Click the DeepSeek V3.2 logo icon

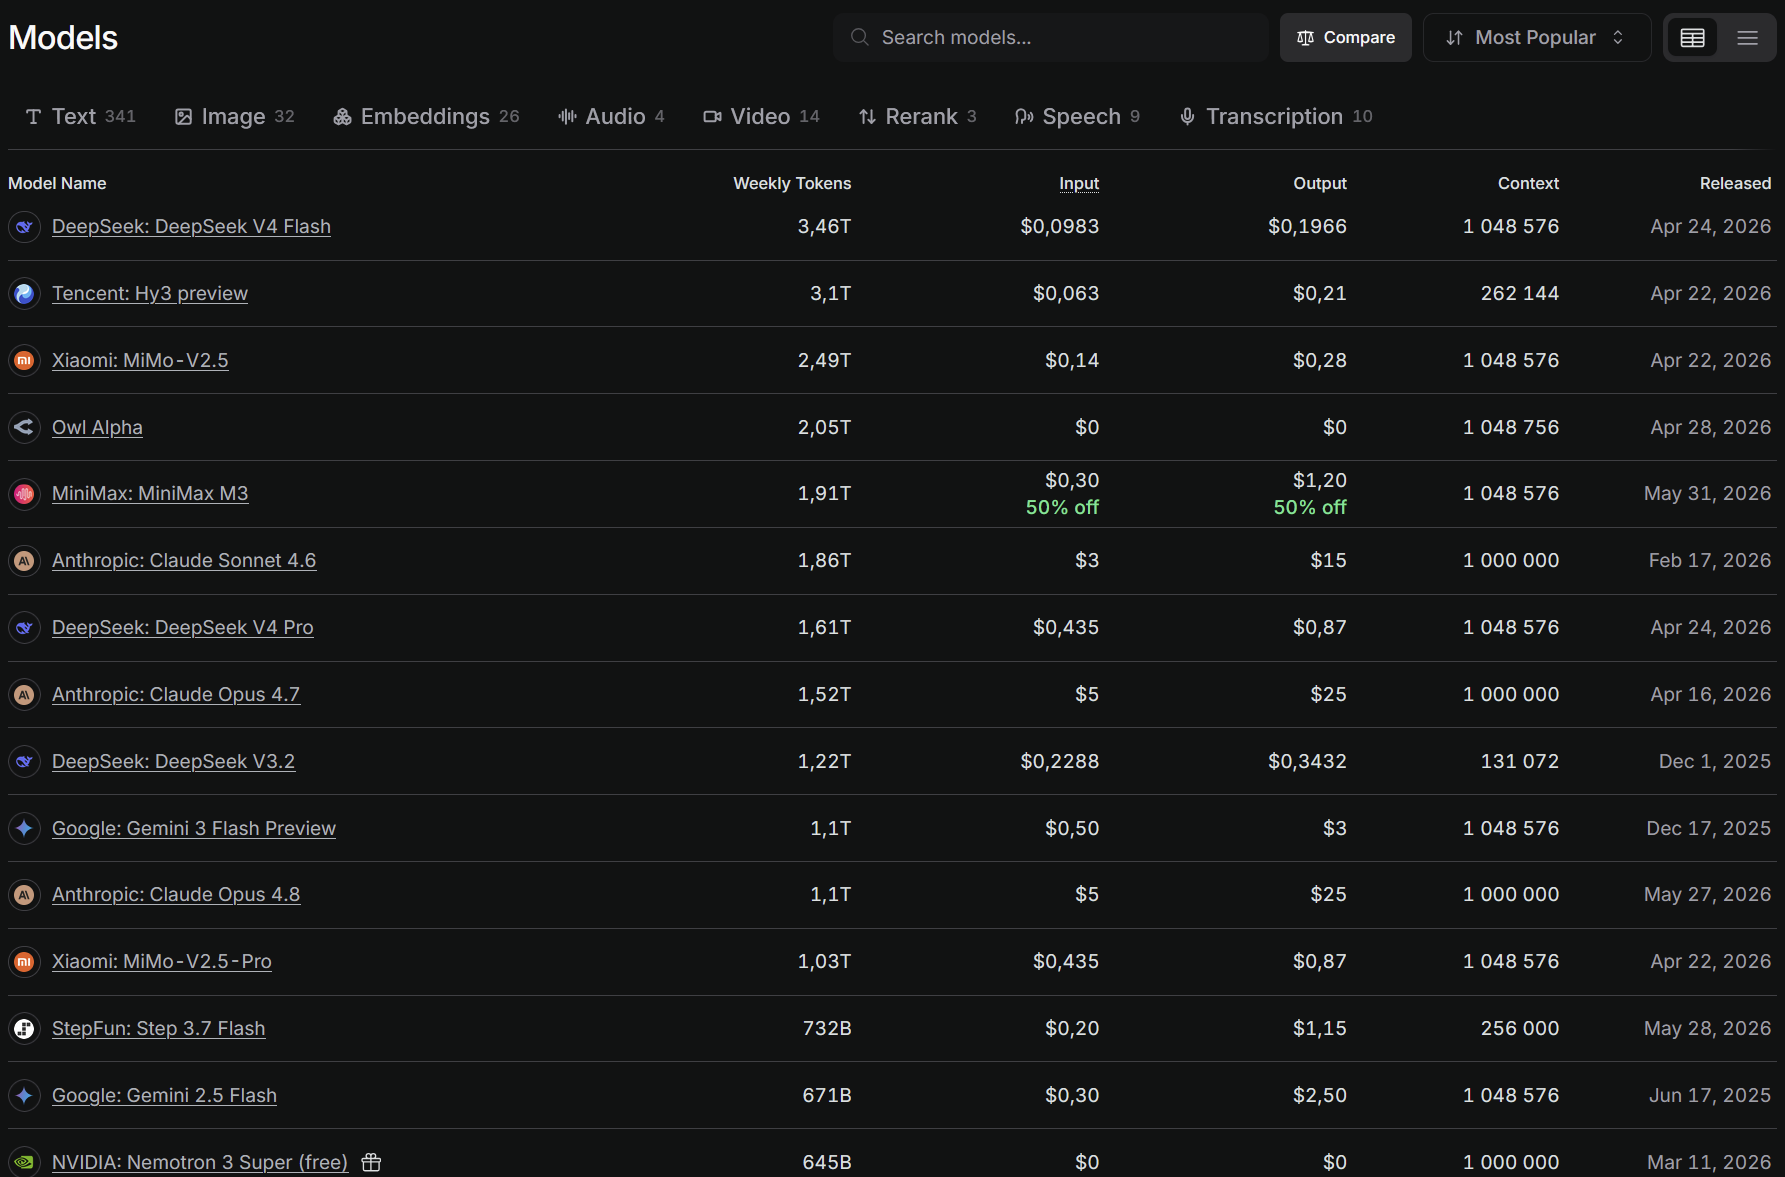pyautogui.click(x=24, y=761)
